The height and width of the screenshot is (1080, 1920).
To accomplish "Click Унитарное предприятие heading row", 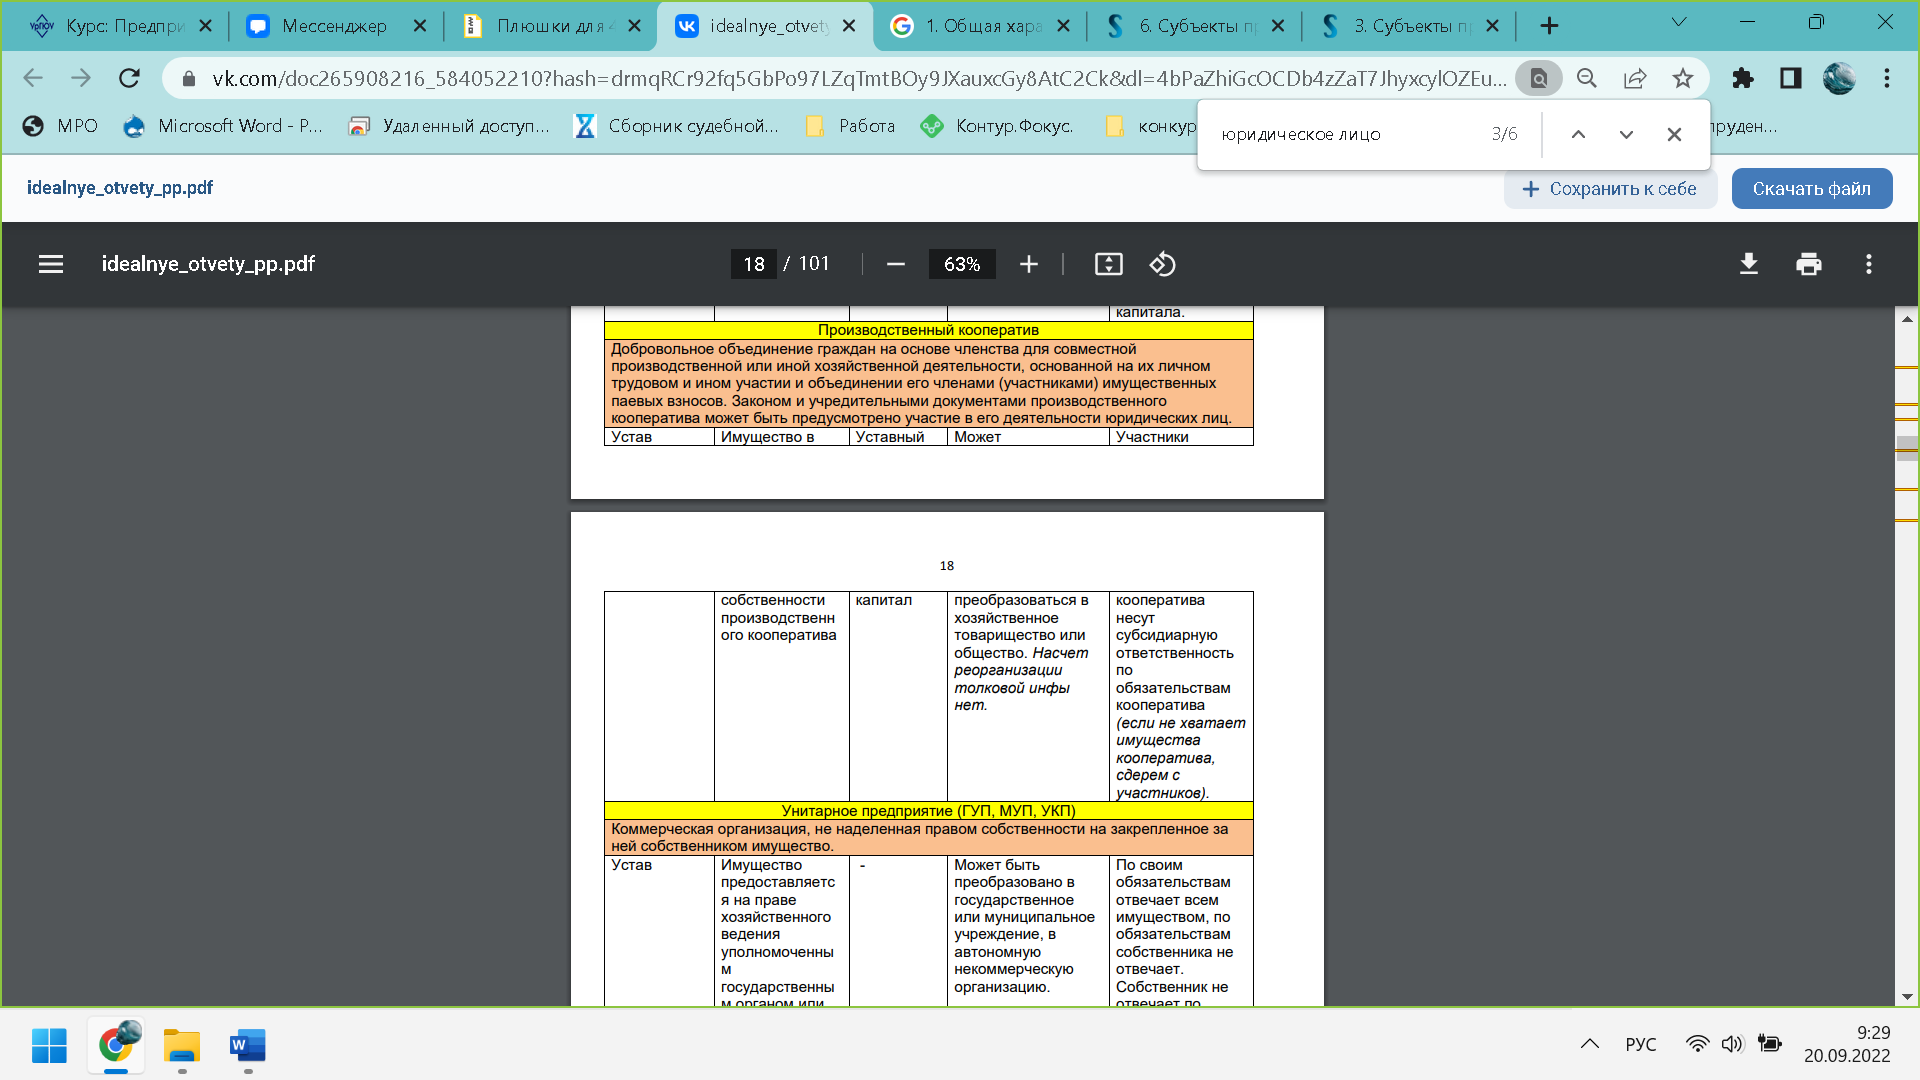I will pyautogui.click(x=928, y=811).
